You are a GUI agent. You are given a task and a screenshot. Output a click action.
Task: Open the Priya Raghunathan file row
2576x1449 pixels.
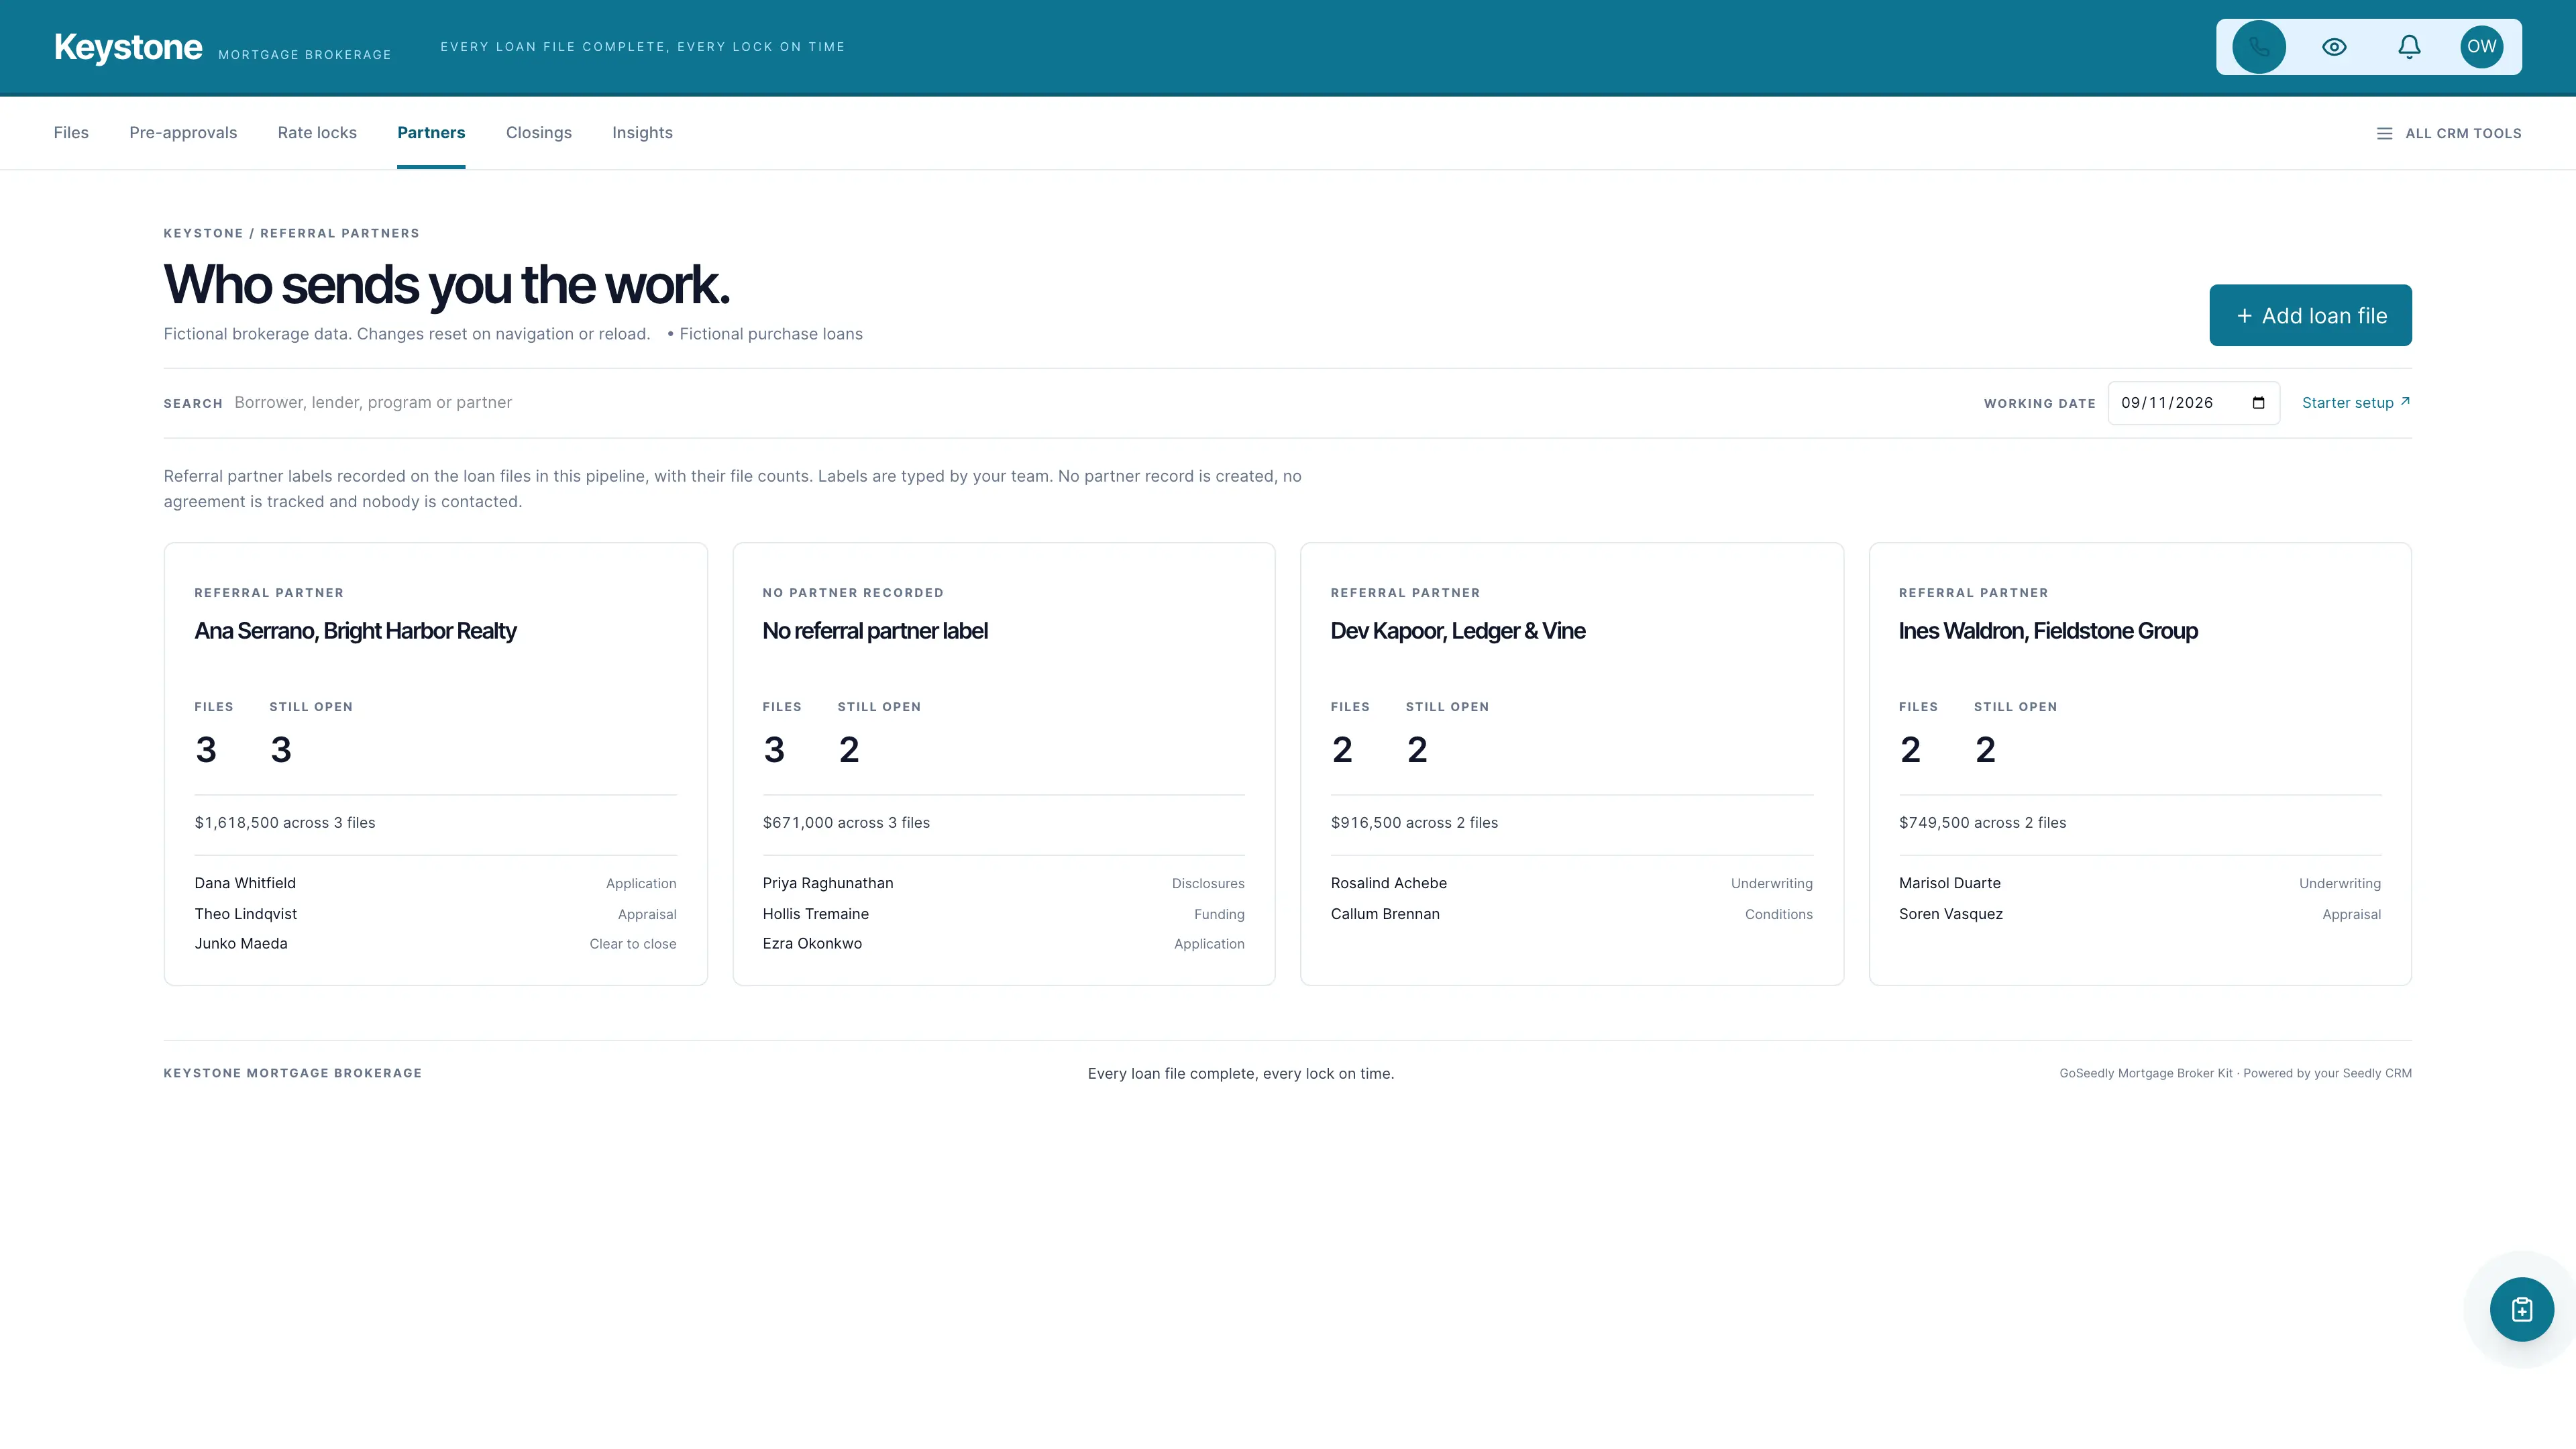click(1003, 883)
